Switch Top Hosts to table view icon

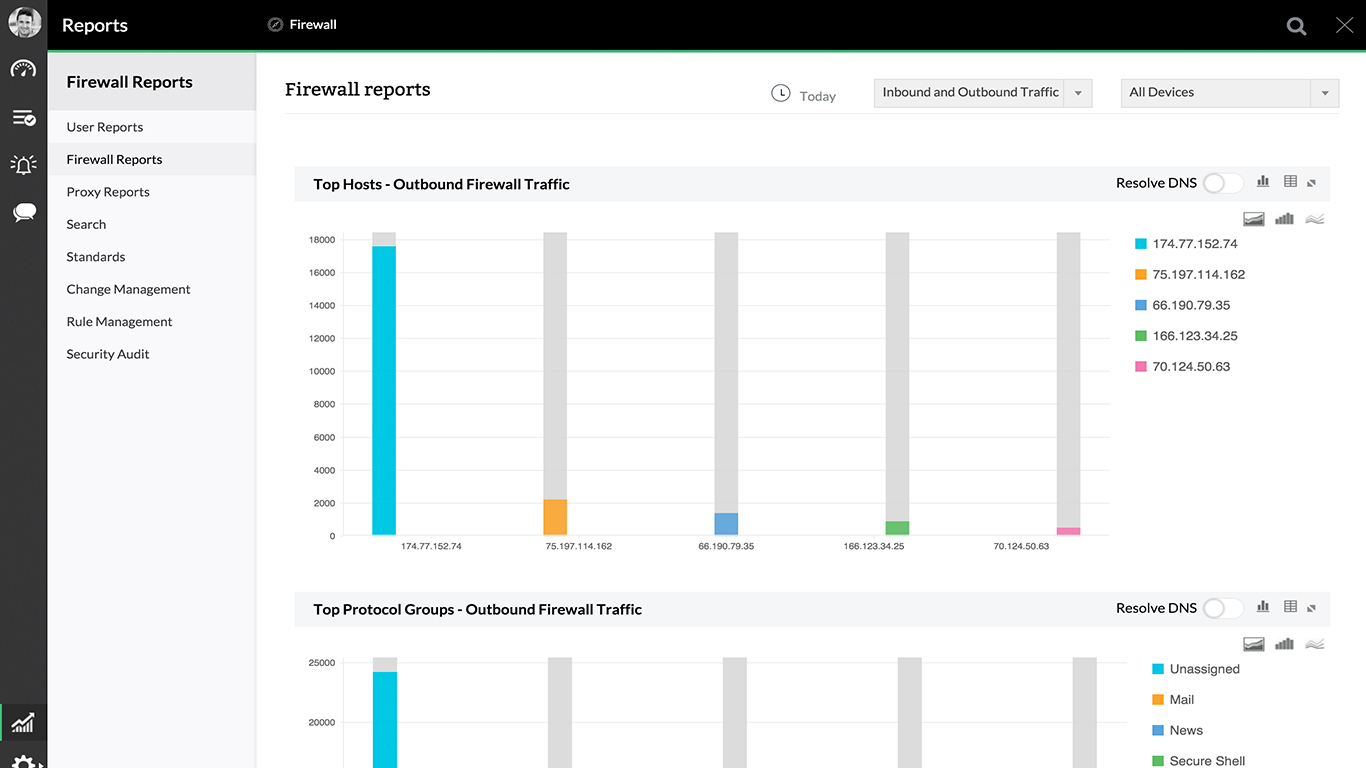pos(1290,182)
